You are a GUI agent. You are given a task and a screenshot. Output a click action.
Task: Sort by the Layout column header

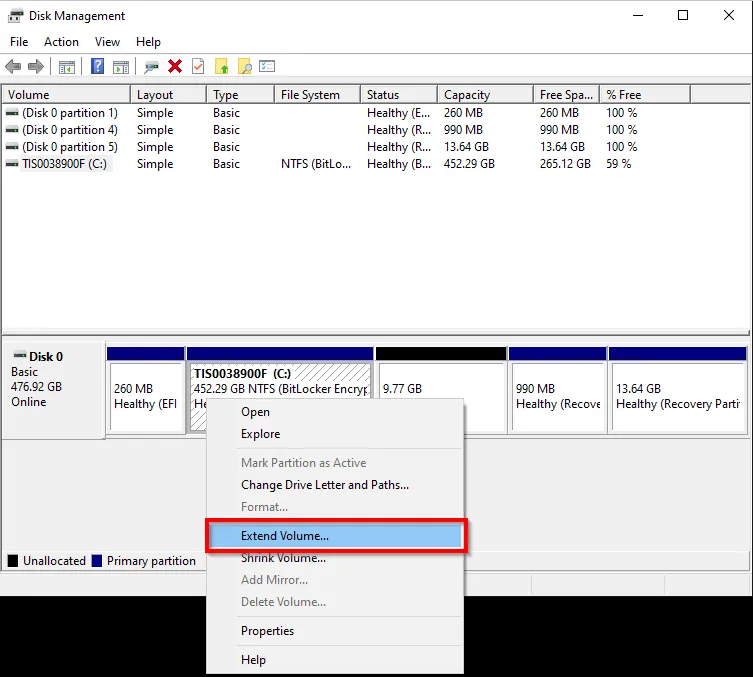(169, 95)
